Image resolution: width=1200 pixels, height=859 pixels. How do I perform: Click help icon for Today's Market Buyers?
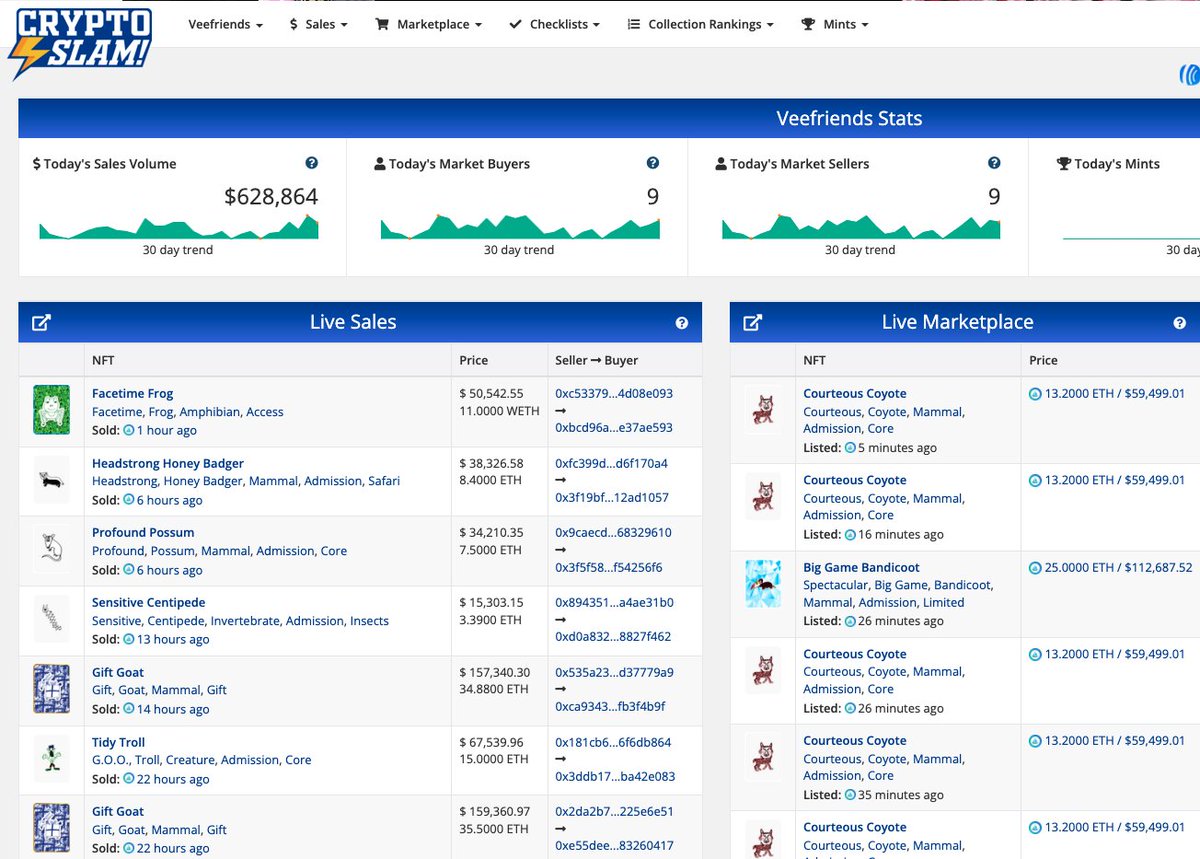[653, 163]
